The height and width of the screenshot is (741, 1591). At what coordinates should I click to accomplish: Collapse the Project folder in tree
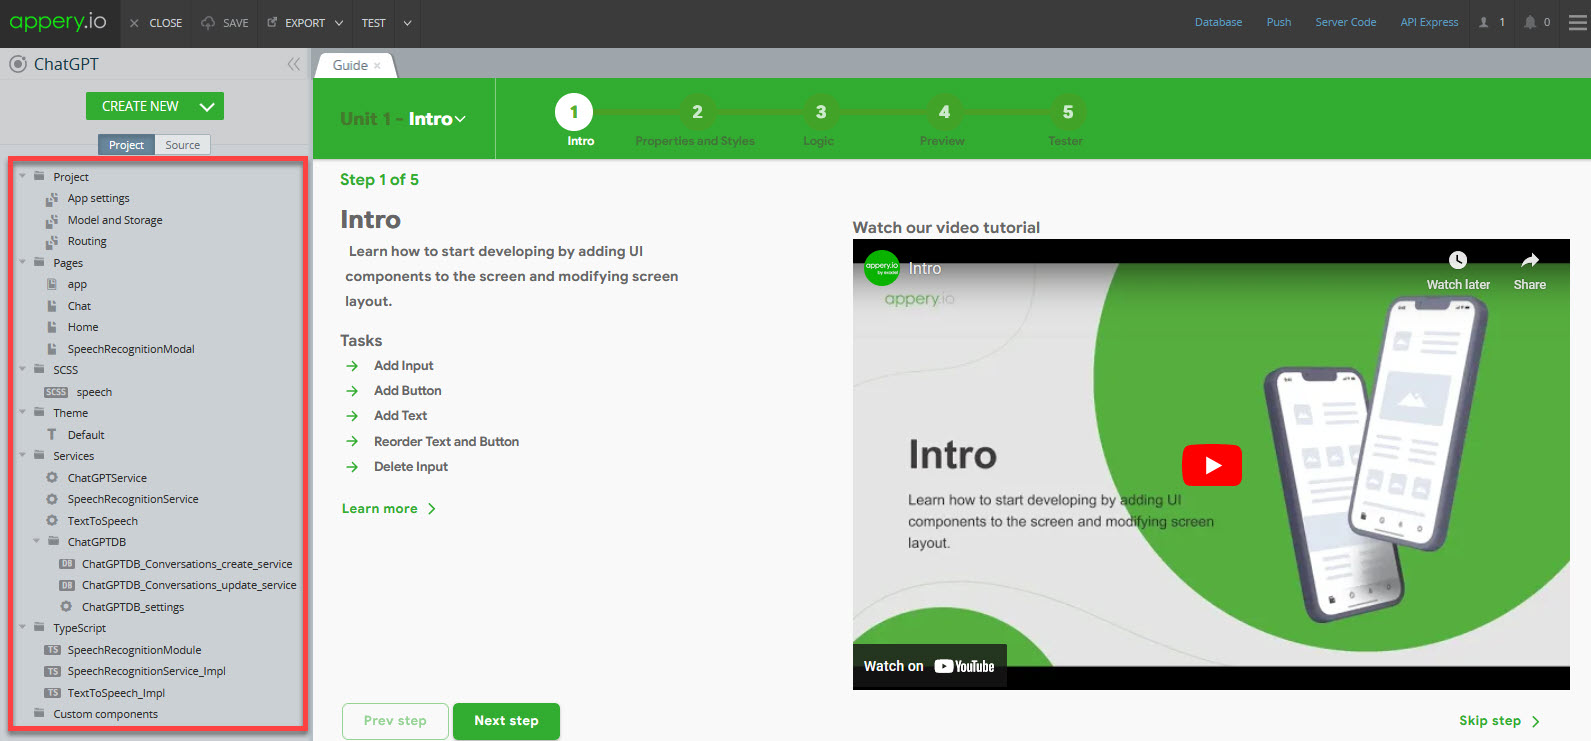pos(22,177)
